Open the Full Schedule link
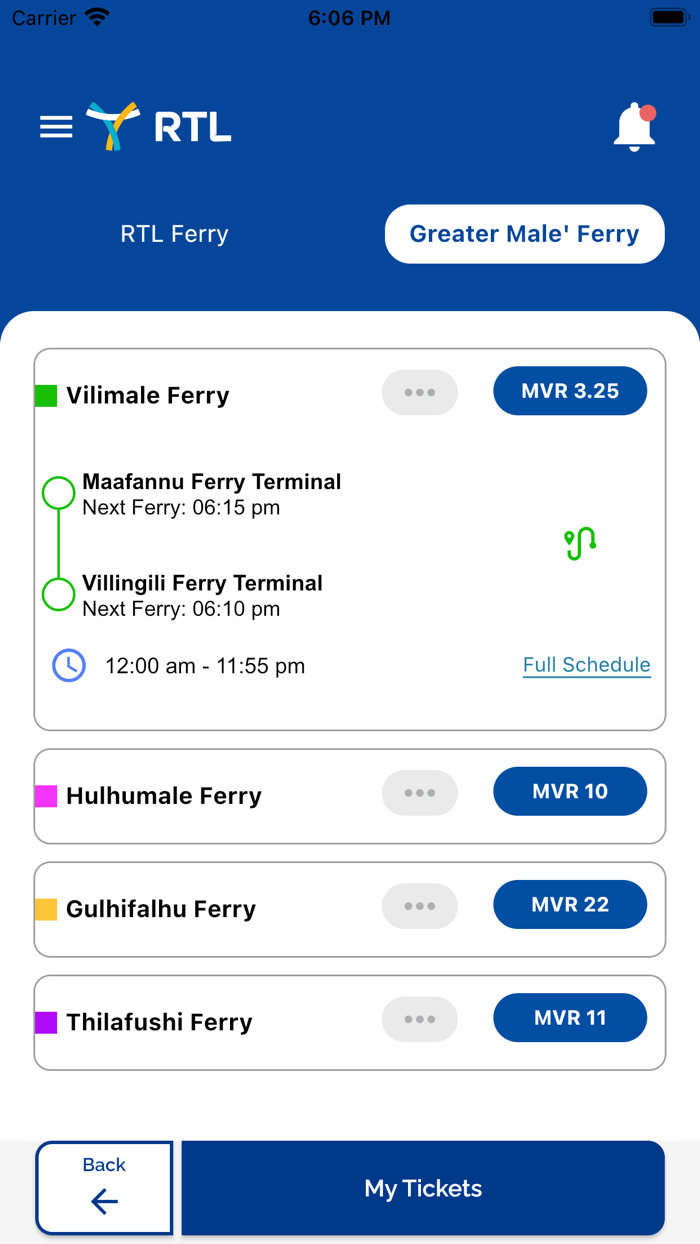The height and width of the screenshot is (1244, 700). coord(586,664)
